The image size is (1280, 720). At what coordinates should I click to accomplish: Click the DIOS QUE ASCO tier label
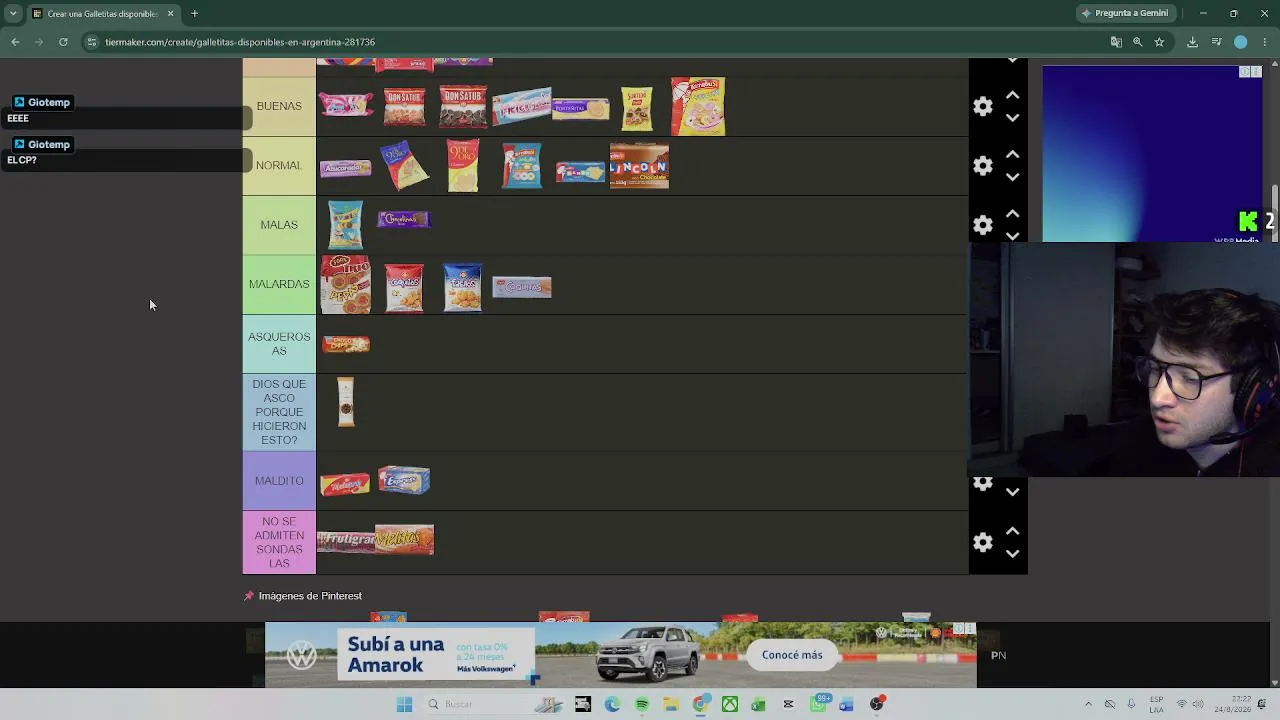(x=279, y=412)
